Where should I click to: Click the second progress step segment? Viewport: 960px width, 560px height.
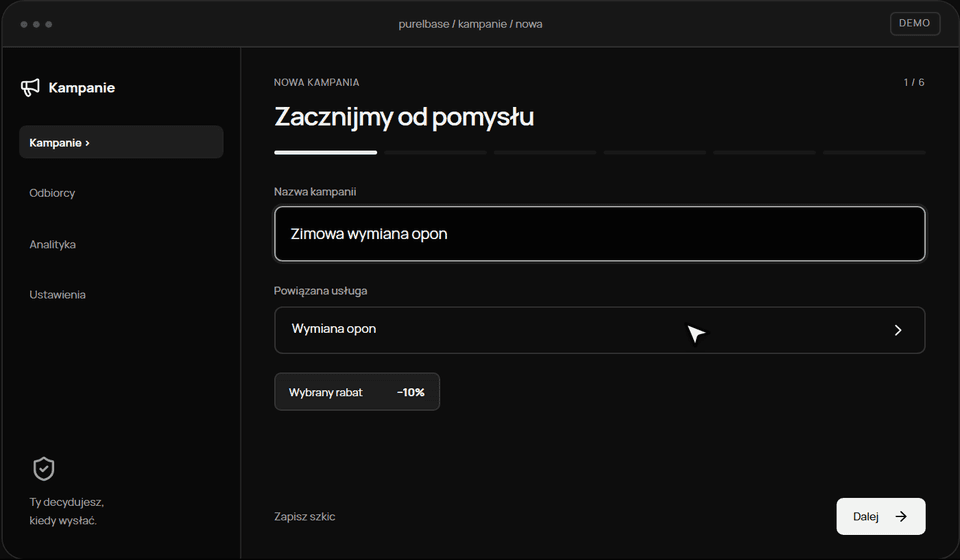[435, 152]
